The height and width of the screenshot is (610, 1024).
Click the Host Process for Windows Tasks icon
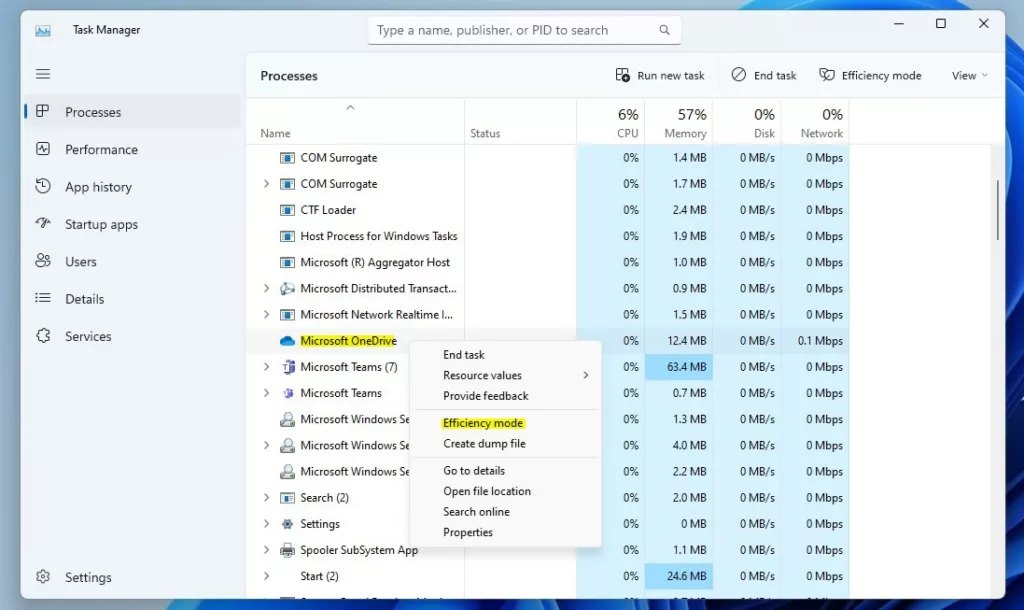(287, 236)
